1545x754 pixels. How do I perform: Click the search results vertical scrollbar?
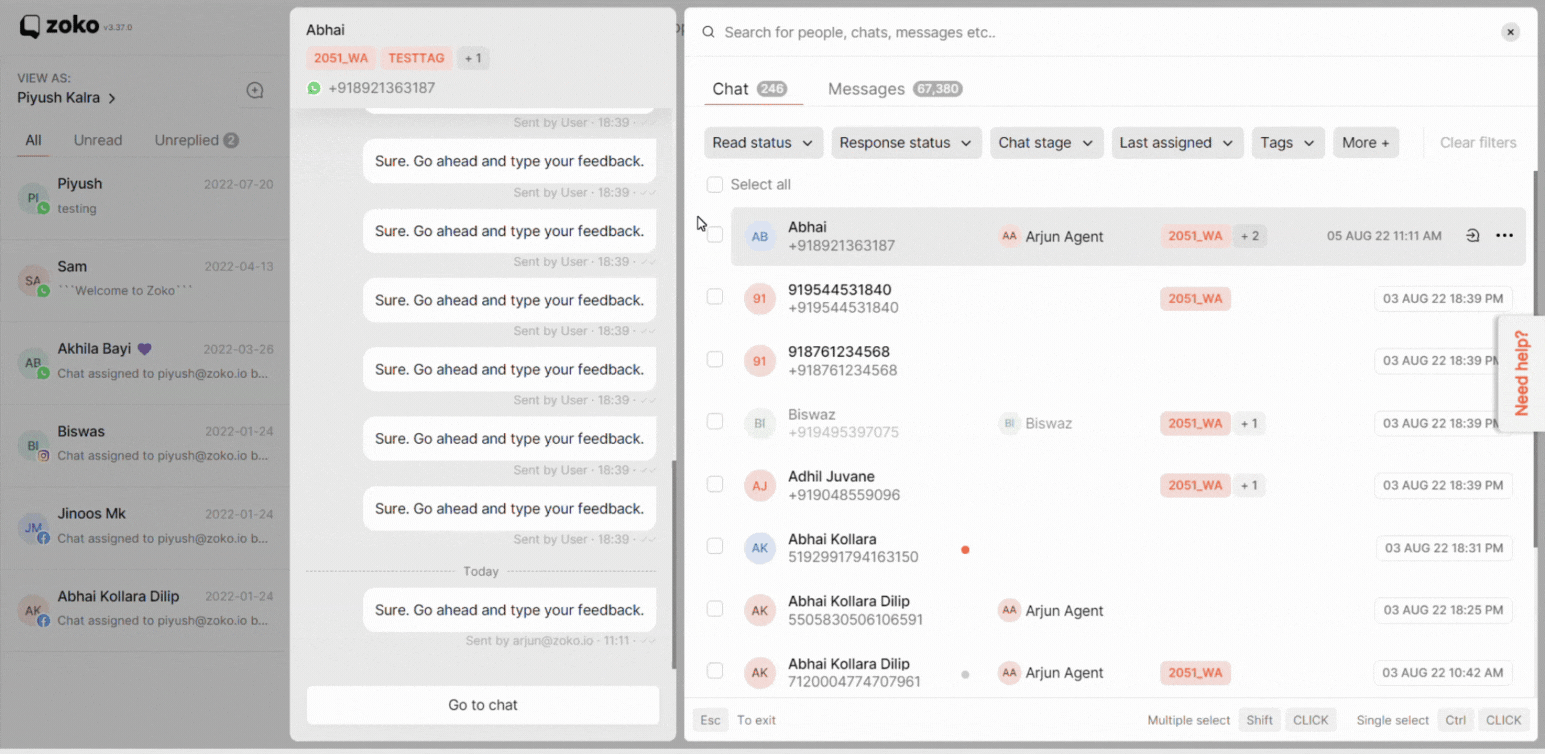(x=1534, y=360)
